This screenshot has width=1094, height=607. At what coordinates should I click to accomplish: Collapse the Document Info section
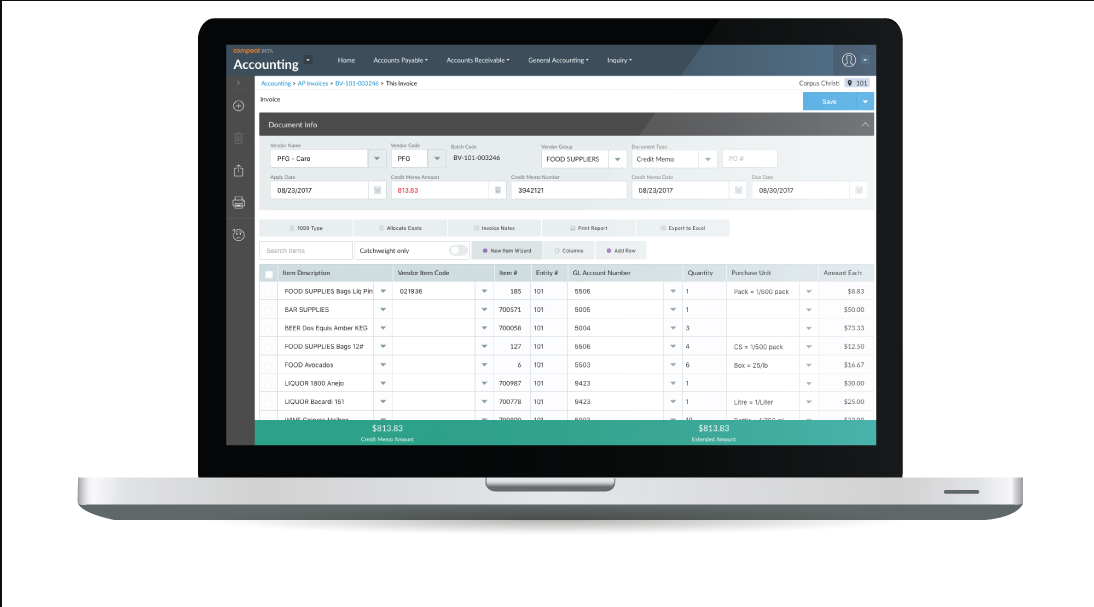(x=864, y=124)
